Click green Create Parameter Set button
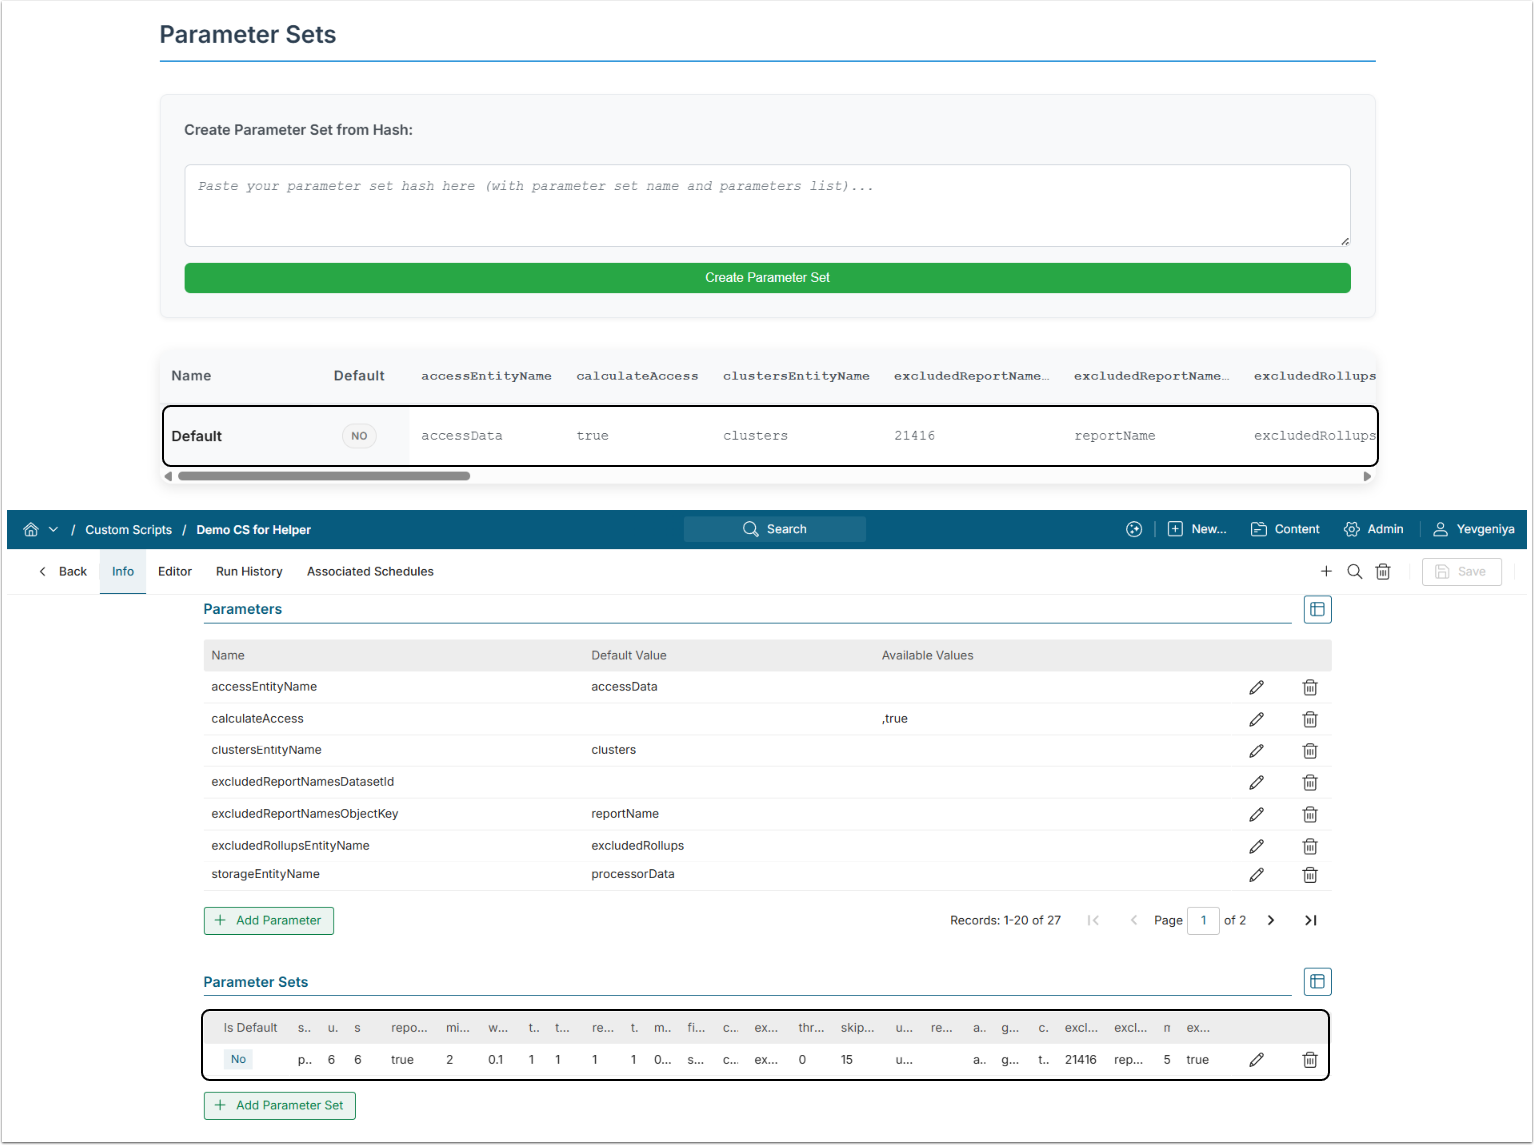 point(767,278)
